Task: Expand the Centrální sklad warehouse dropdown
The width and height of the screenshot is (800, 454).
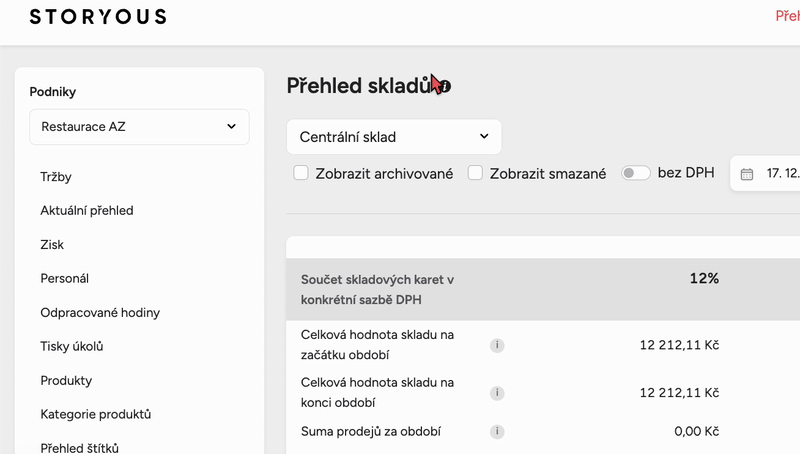Action: click(394, 136)
